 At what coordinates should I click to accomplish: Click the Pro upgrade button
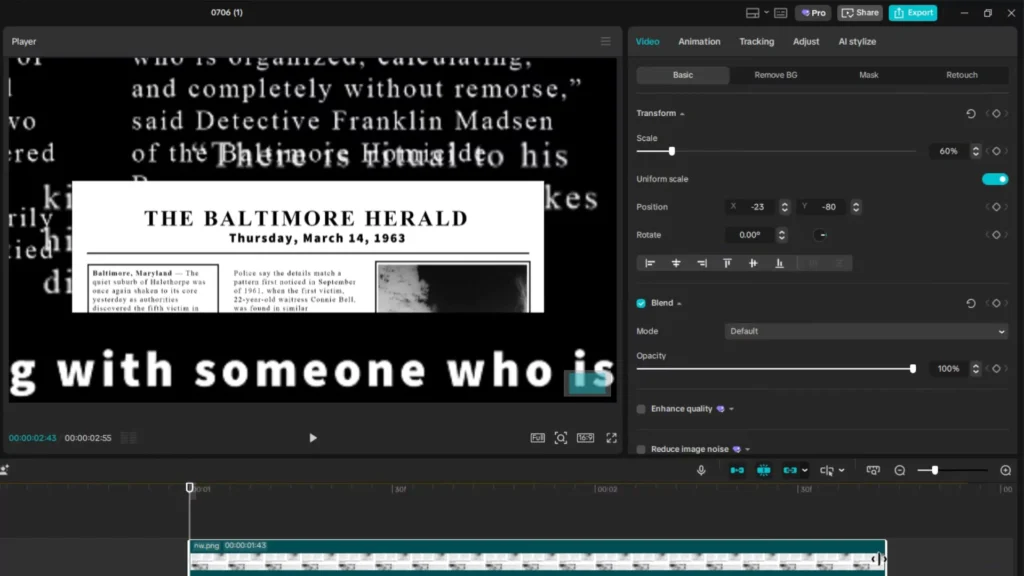(x=813, y=12)
